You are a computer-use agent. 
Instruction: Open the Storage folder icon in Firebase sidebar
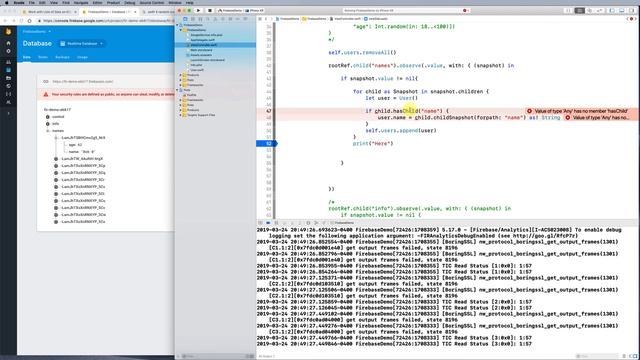click(8, 78)
